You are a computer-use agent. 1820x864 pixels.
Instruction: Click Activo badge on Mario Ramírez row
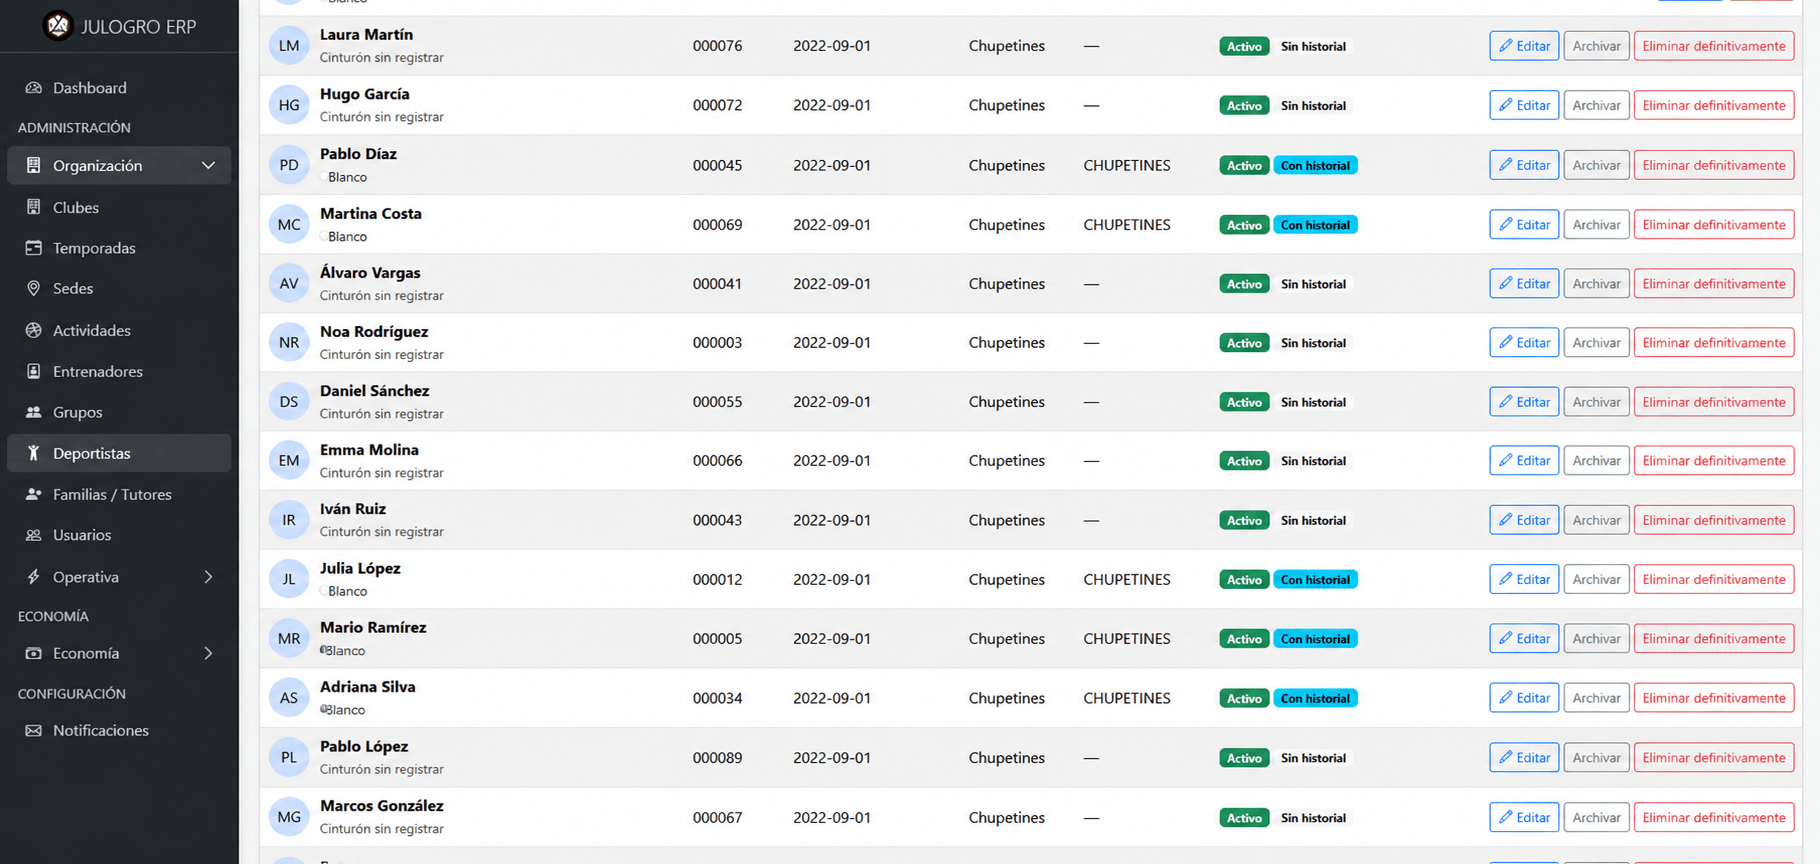click(1244, 639)
